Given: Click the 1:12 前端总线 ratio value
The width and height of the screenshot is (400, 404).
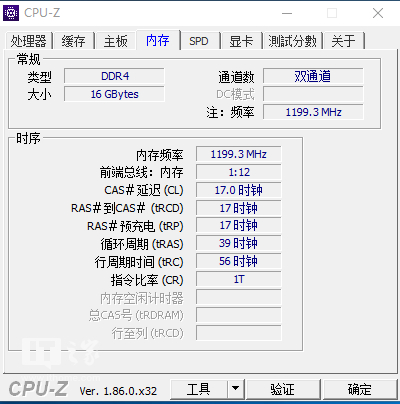Looking at the screenshot, I should point(239,172).
